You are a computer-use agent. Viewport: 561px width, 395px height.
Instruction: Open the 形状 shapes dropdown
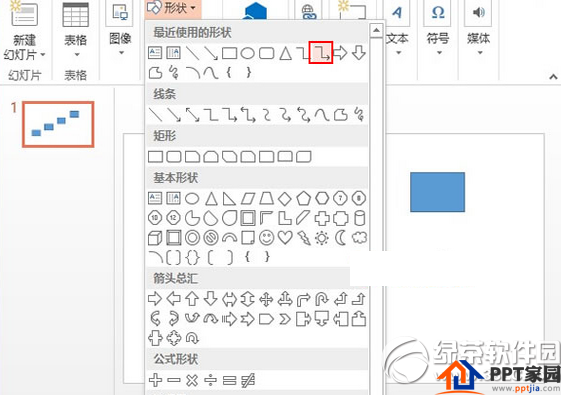(x=173, y=8)
